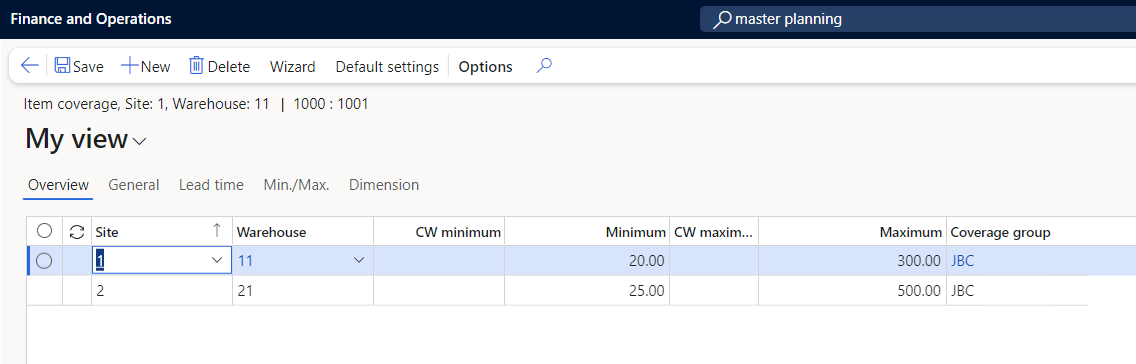1136x364 pixels.
Task: Open the Warehouse 11 dropdown arrow
Action: (358, 260)
